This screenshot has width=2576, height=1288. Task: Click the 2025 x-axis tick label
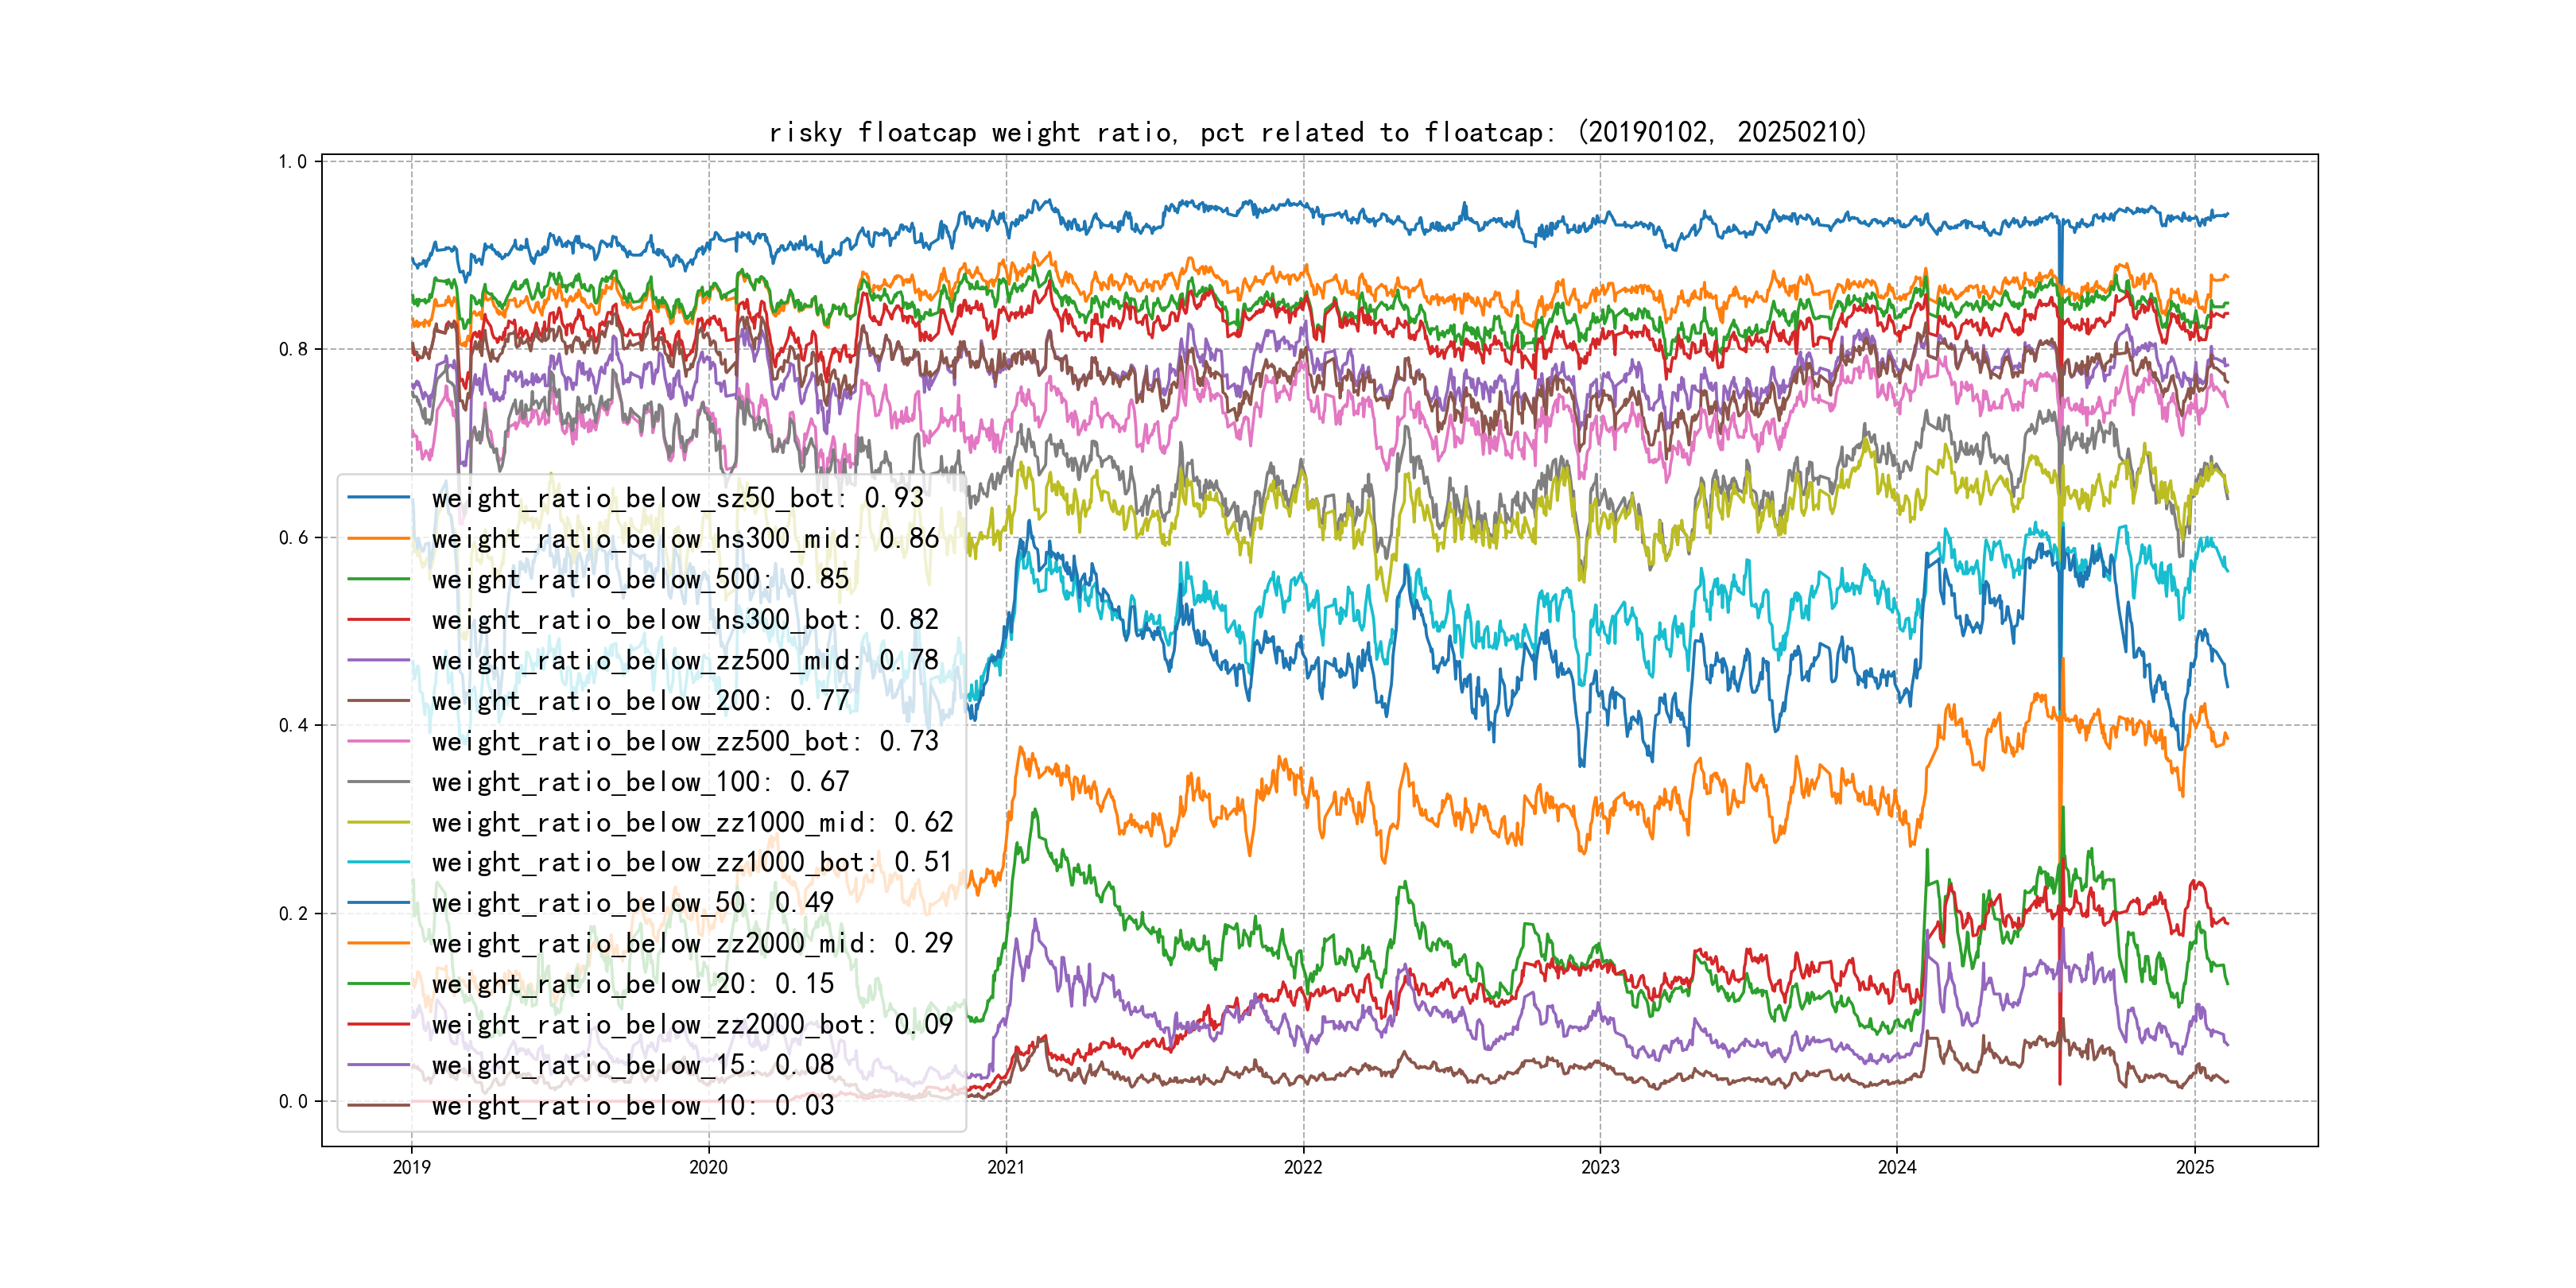[x=2194, y=1167]
